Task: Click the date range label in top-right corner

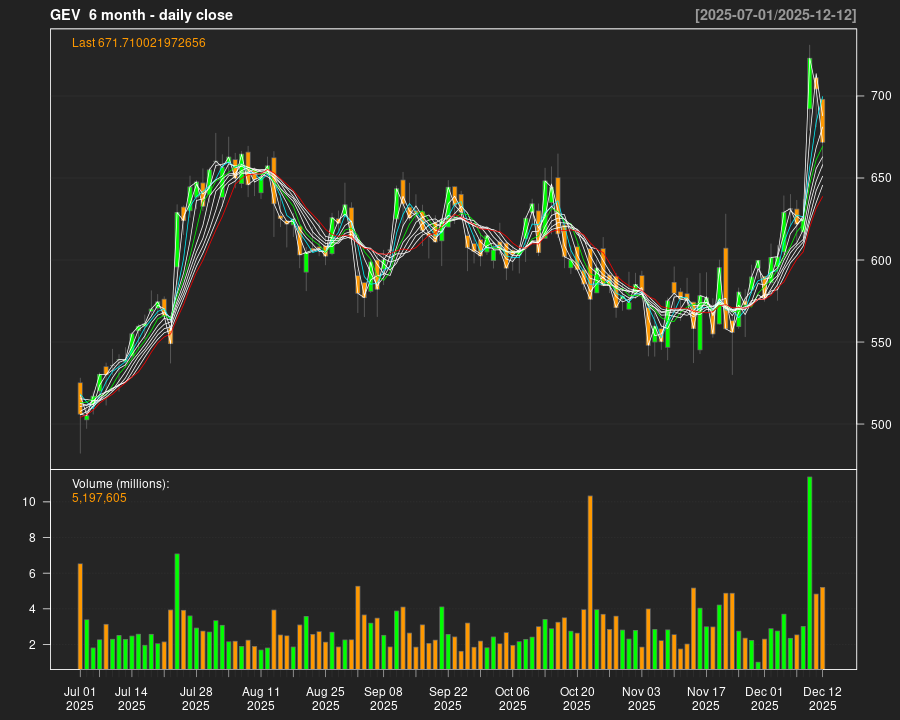Action: (775, 15)
